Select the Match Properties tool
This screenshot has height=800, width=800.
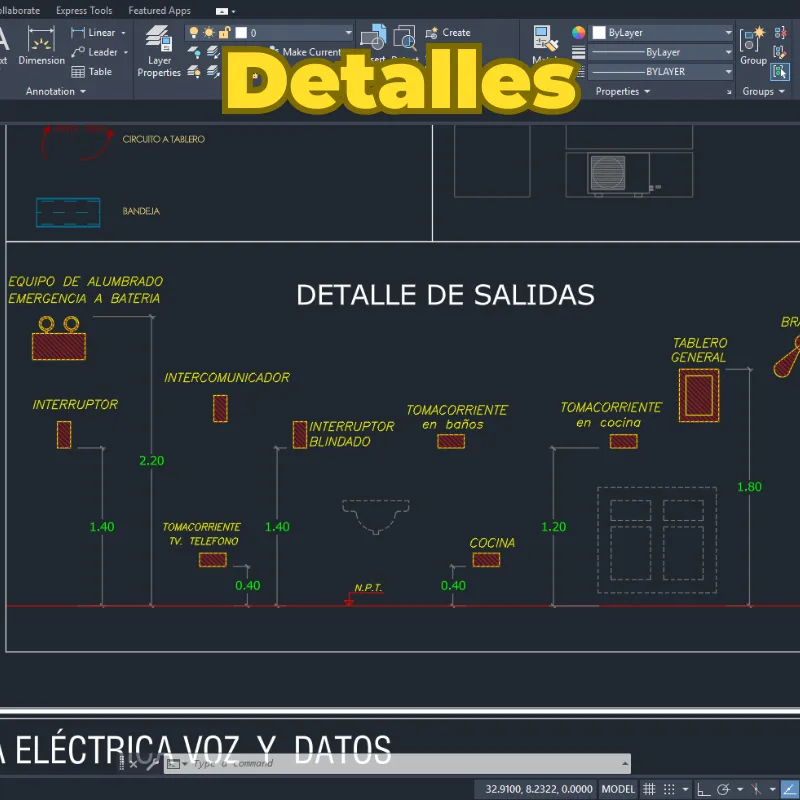point(543,42)
